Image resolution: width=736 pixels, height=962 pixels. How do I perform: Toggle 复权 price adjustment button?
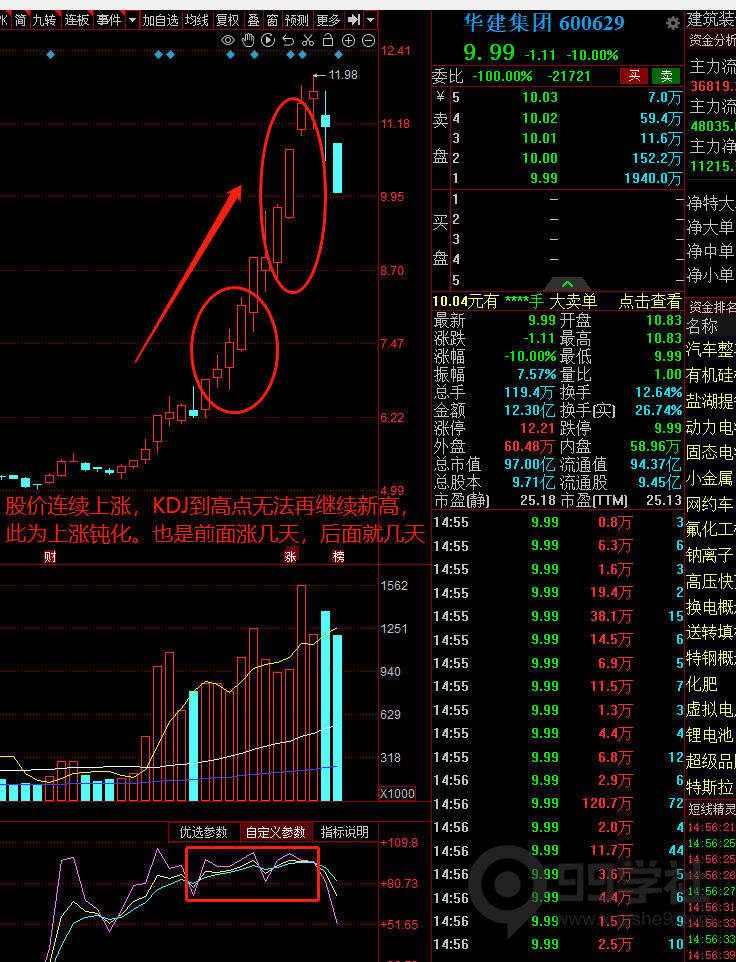[x=227, y=19]
